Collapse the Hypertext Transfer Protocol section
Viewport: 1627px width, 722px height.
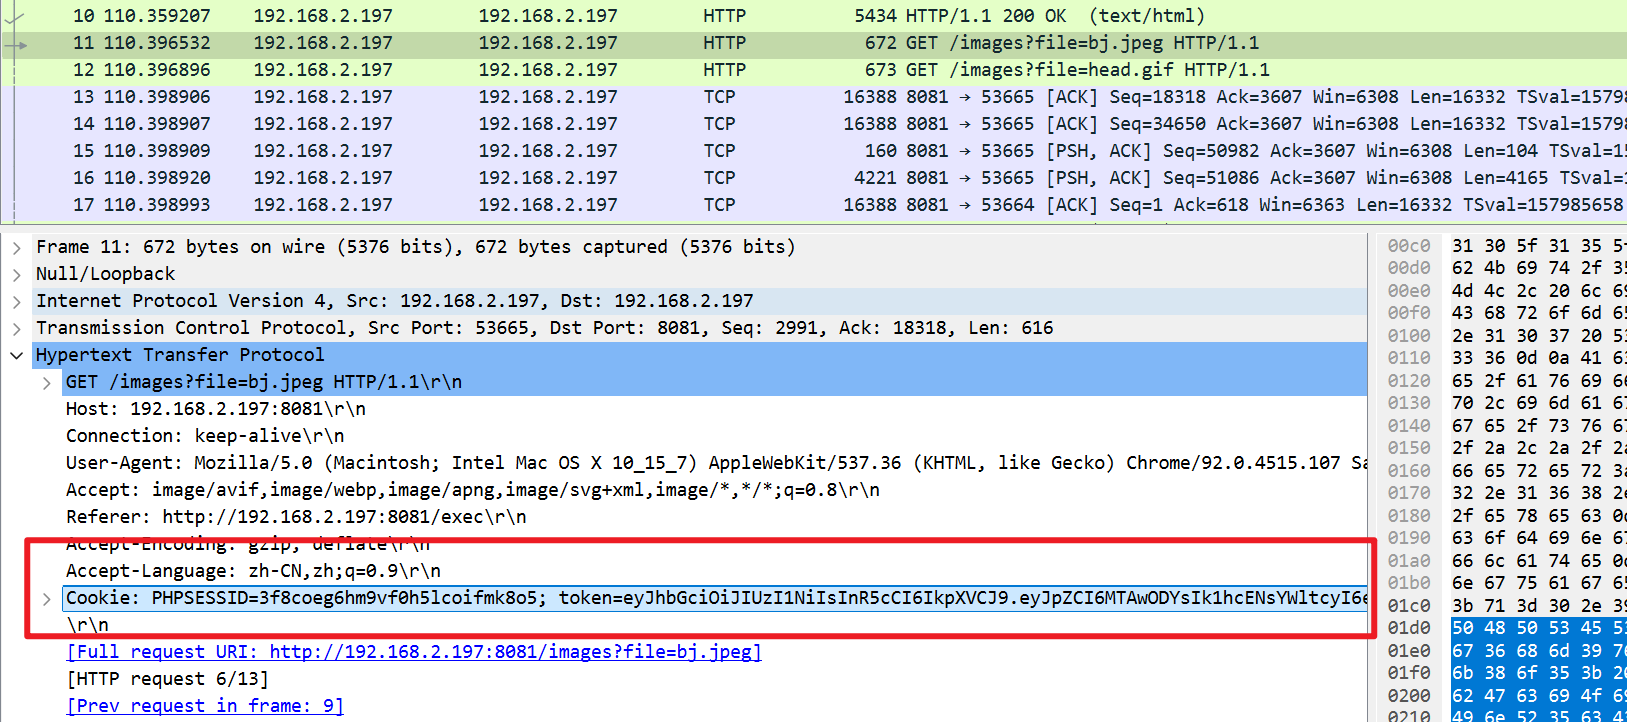point(16,355)
